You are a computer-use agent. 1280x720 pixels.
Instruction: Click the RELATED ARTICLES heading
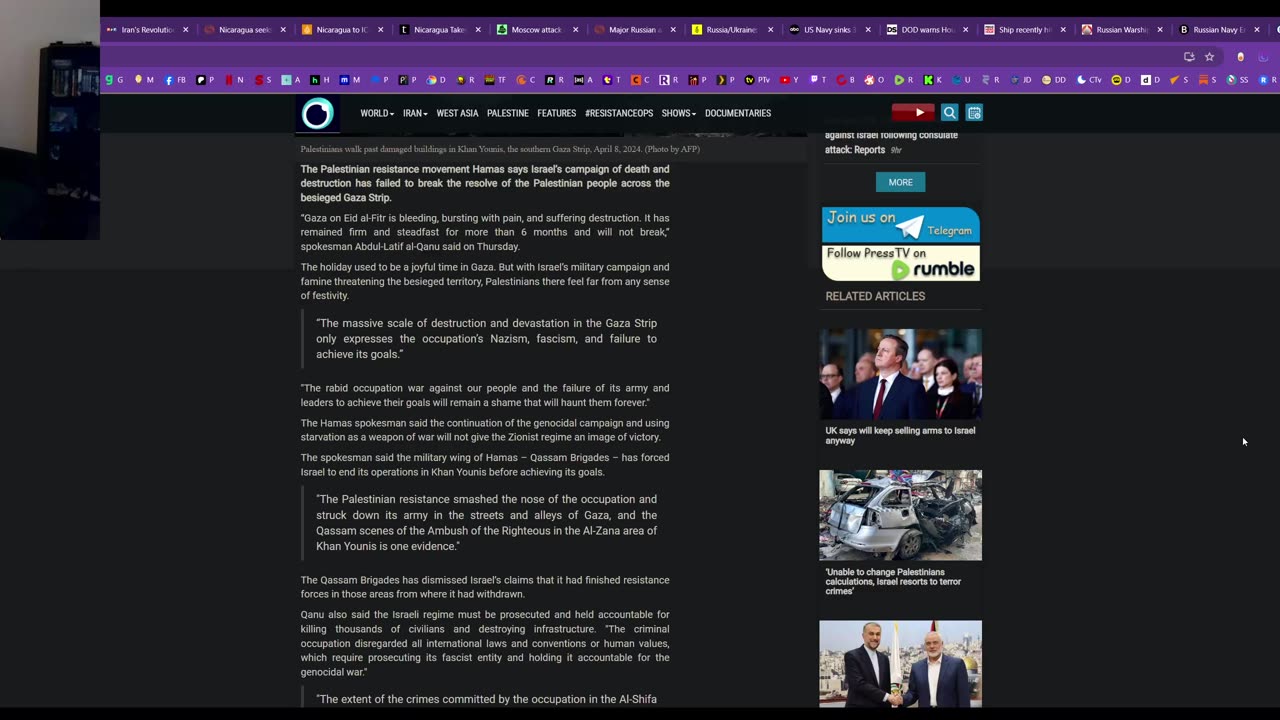[x=875, y=296]
